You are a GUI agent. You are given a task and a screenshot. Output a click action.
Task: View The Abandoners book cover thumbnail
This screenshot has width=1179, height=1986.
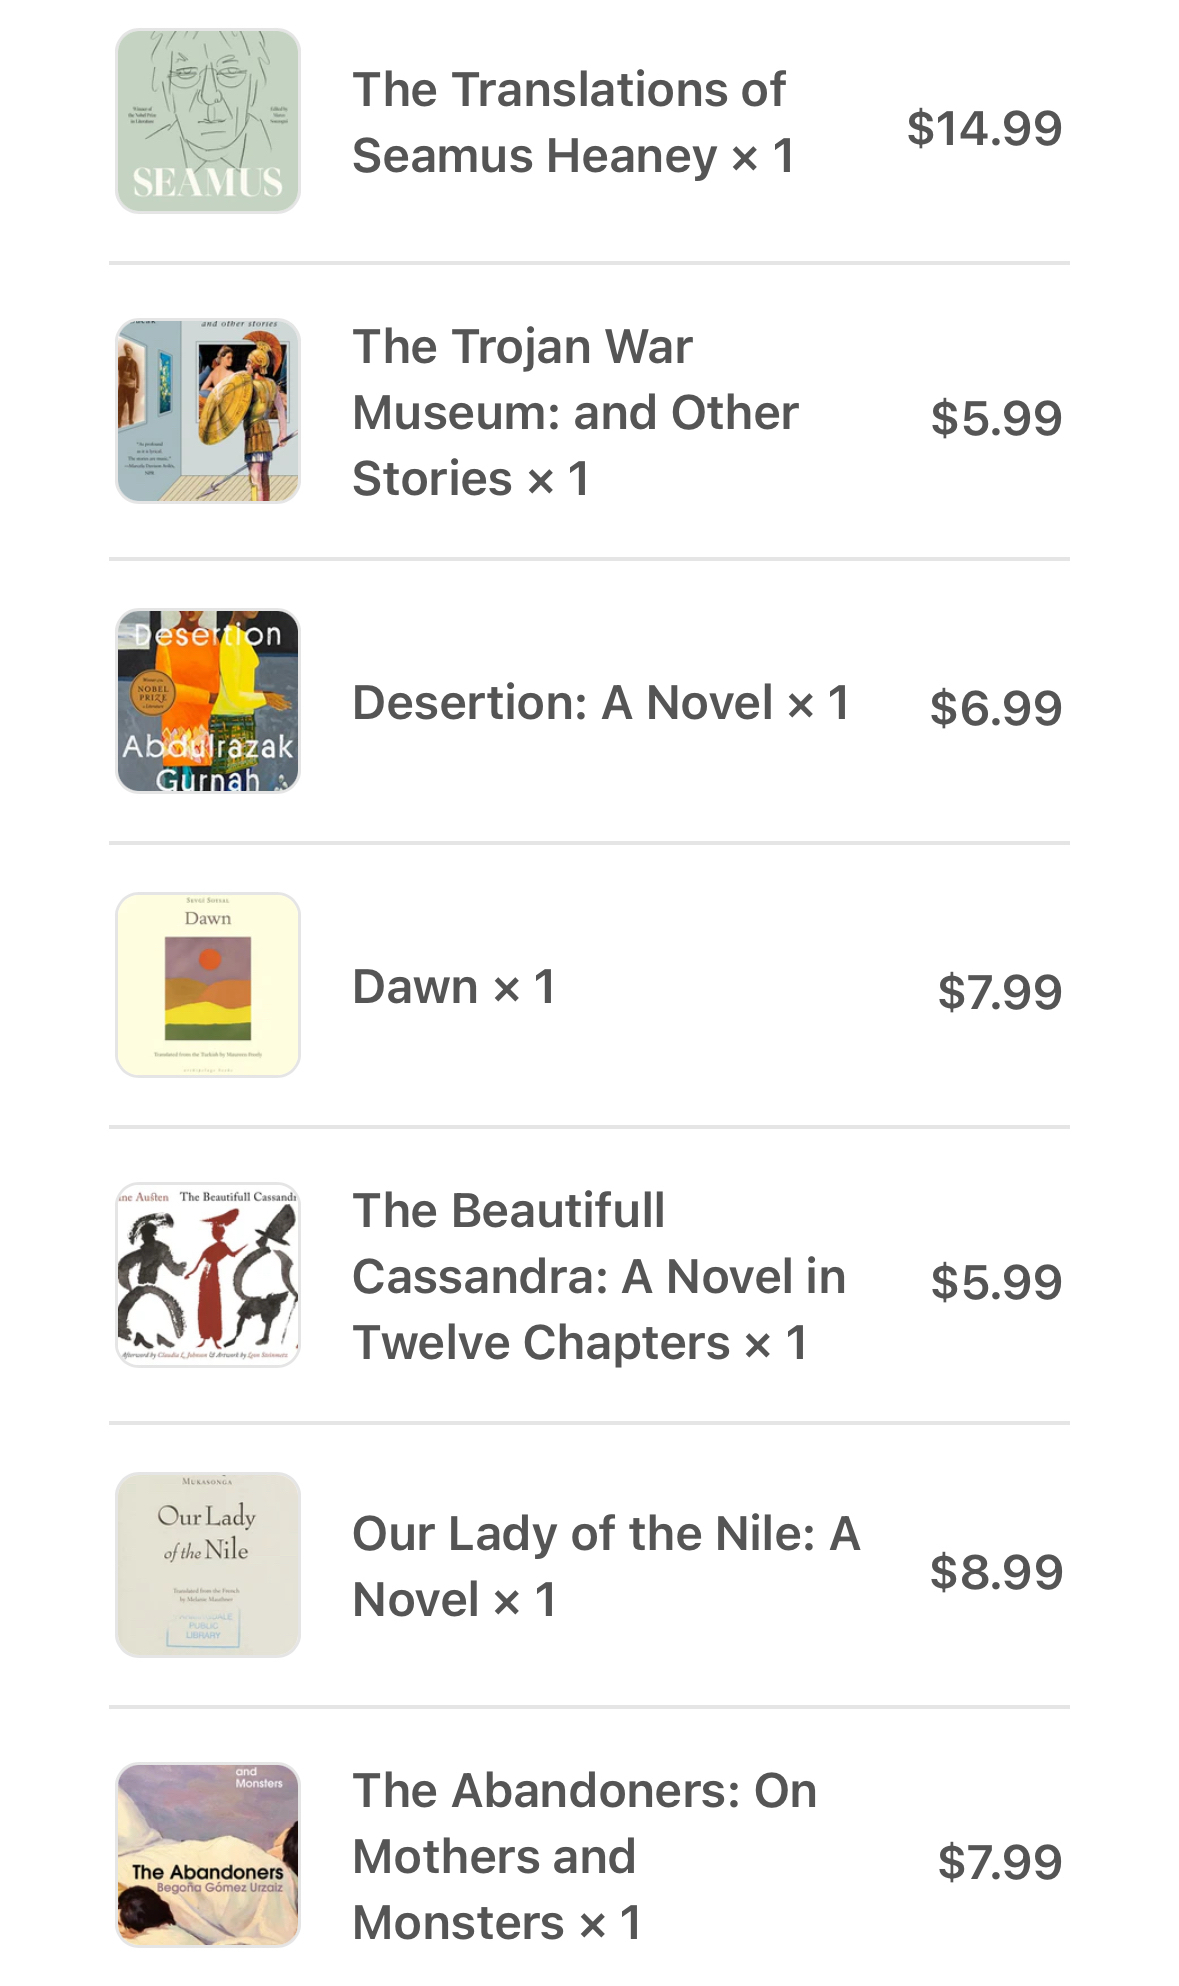208,1855
